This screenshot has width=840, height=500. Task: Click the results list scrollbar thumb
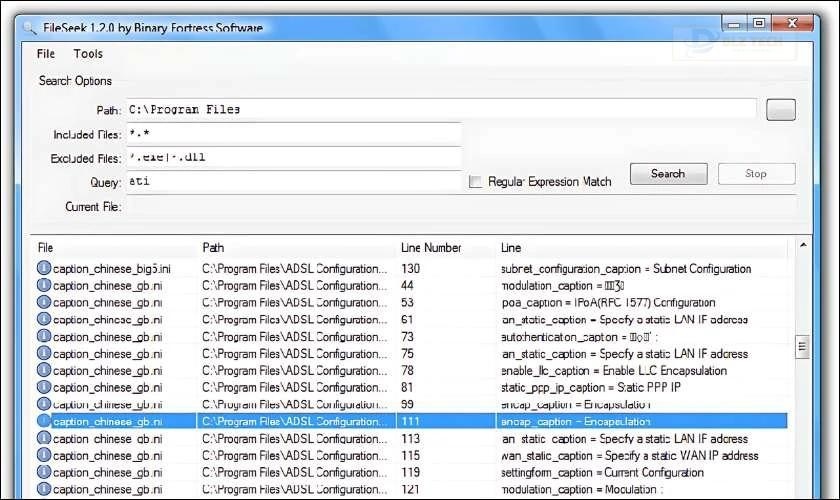pos(802,346)
